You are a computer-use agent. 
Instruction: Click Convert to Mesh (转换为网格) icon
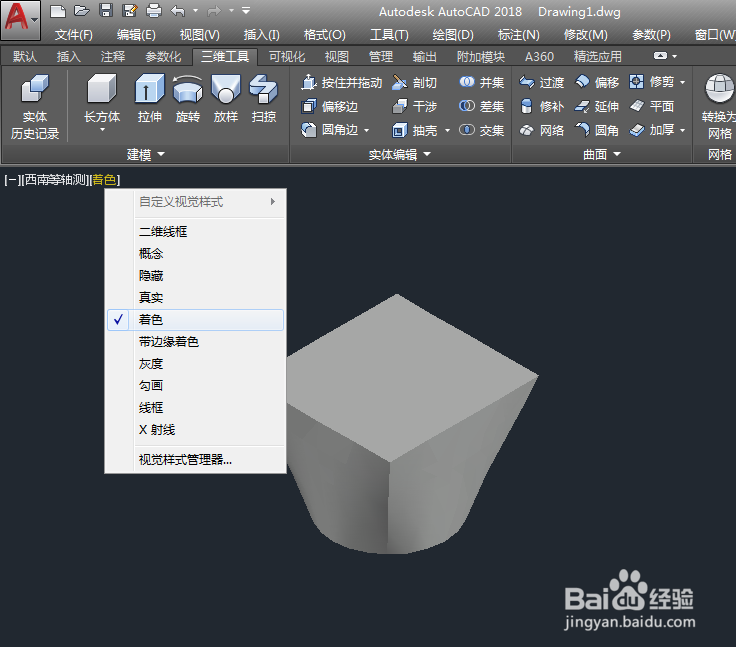(719, 106)
